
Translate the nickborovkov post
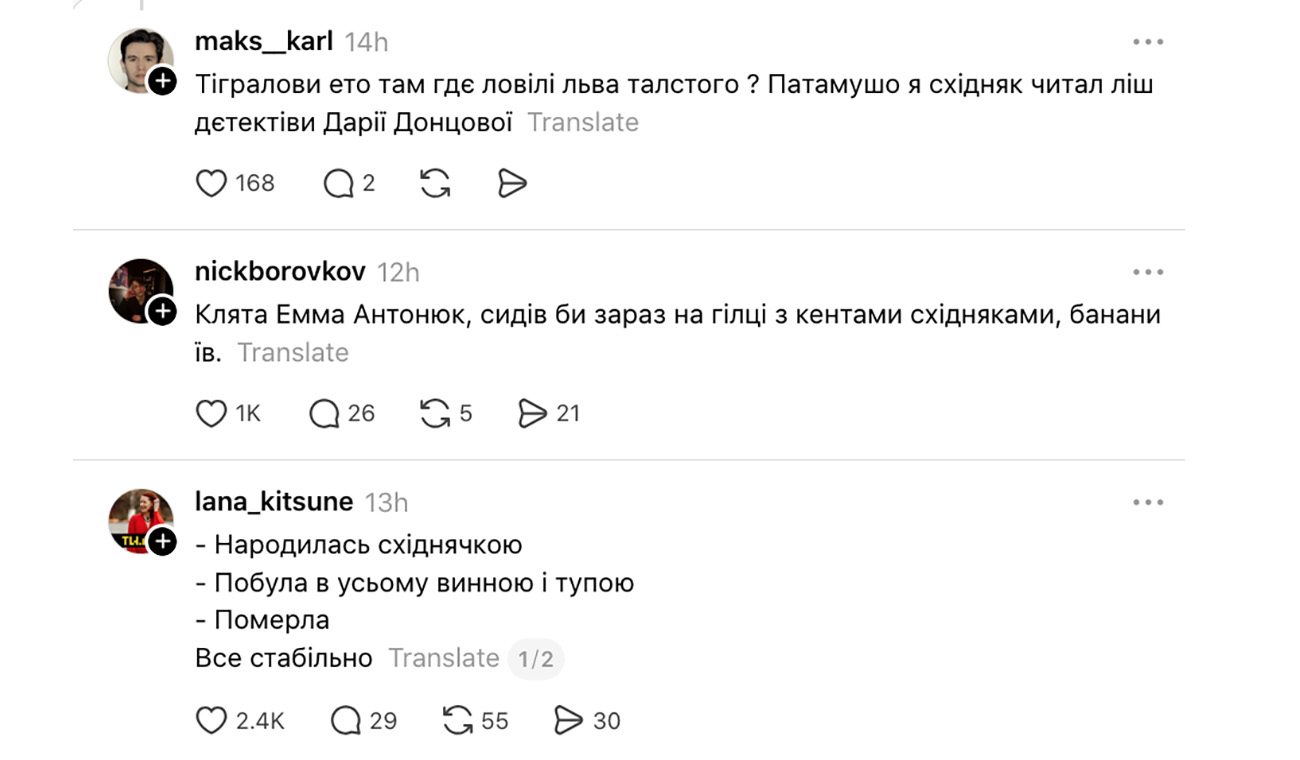point(293,353)
